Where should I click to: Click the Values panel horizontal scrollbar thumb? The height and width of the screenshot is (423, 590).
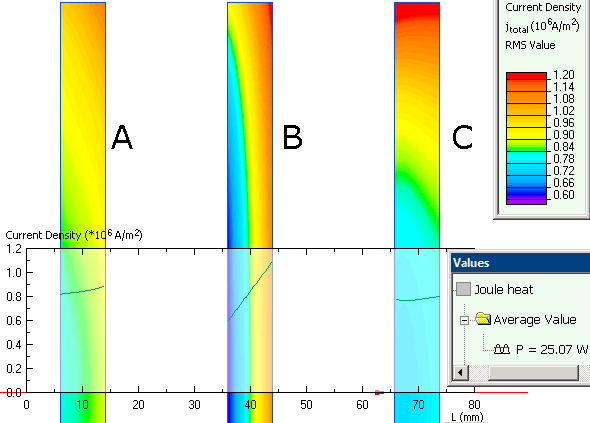533,373
